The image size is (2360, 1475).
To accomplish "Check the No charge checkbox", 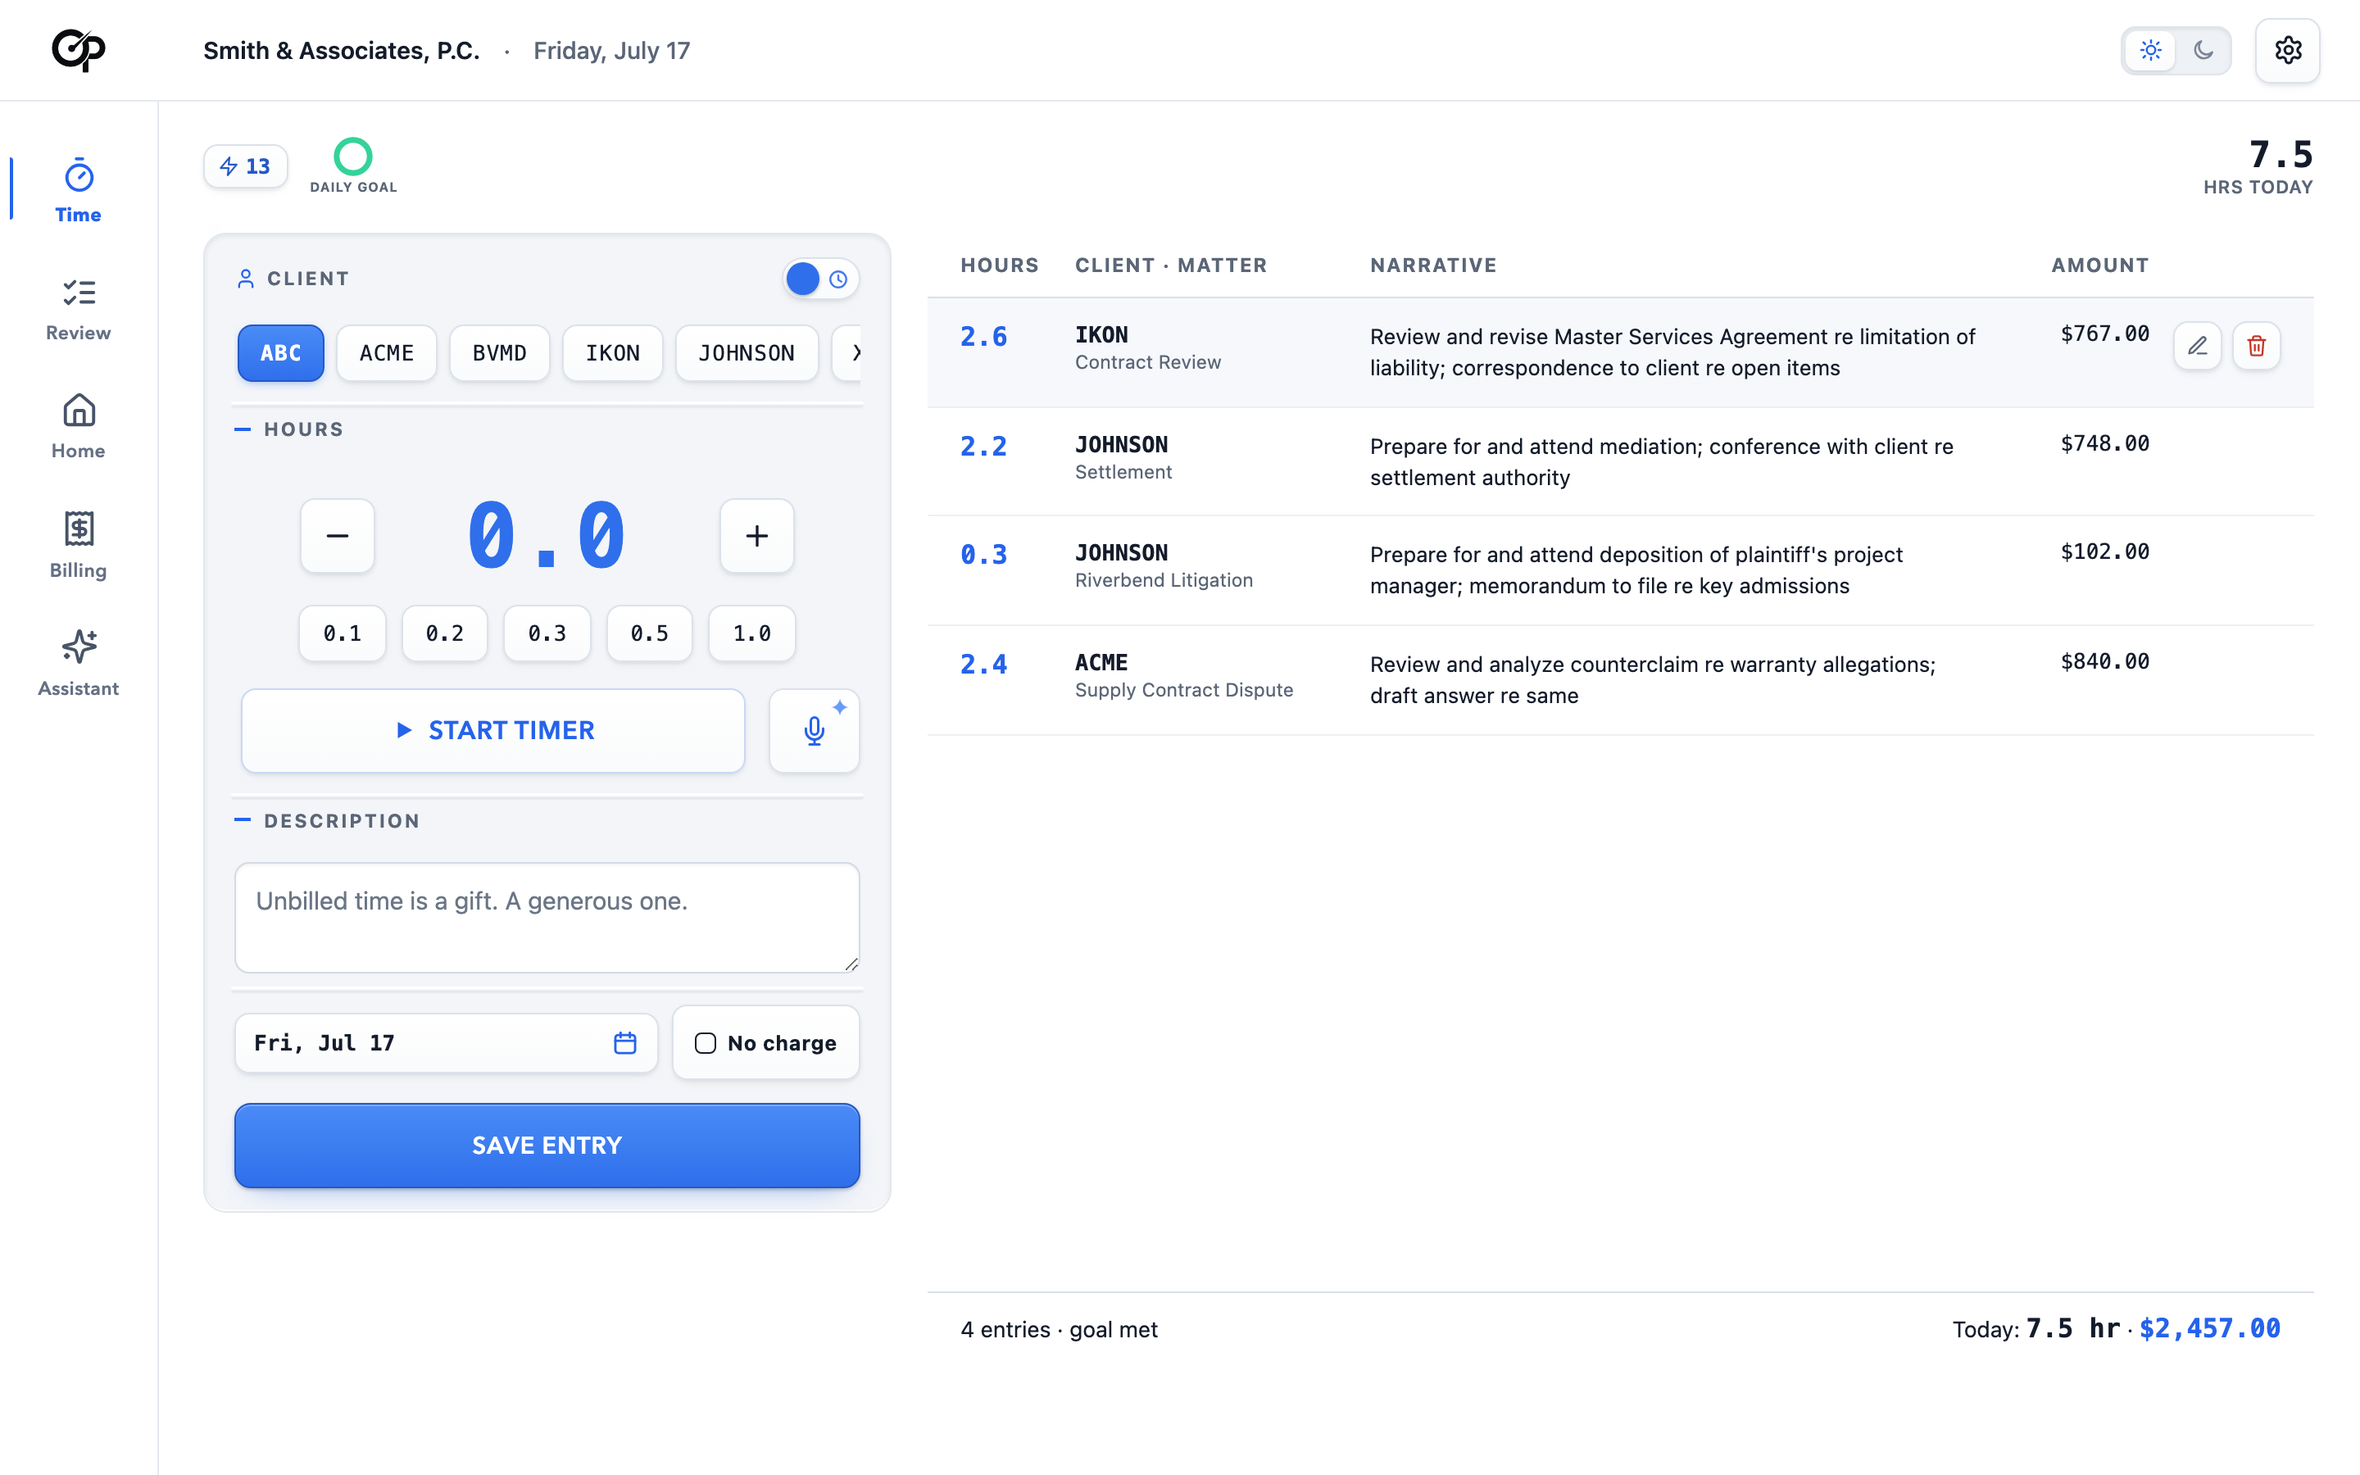I will pos(705,1043).
